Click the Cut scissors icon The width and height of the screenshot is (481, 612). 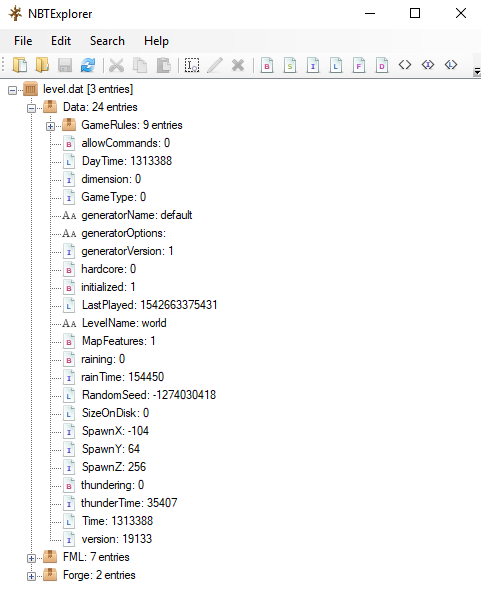pos(116,65)
